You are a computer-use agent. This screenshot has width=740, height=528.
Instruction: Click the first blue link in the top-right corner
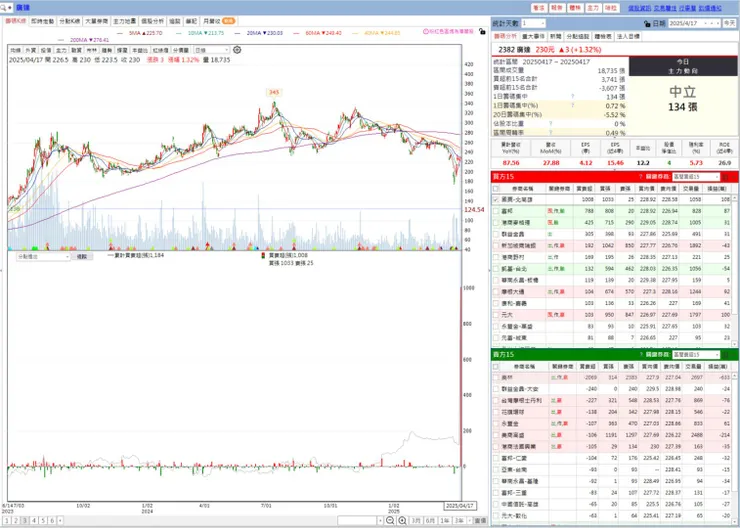point(639,8)
